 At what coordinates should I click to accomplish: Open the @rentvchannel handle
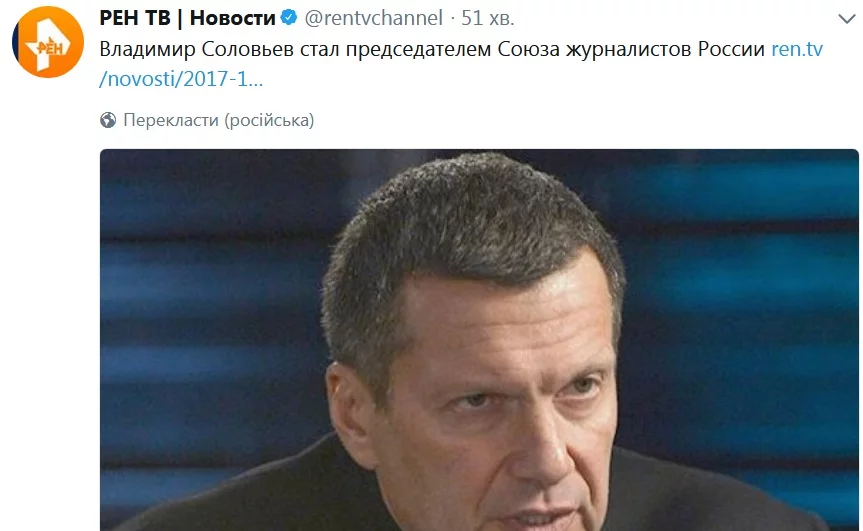[x=374, y=18]
